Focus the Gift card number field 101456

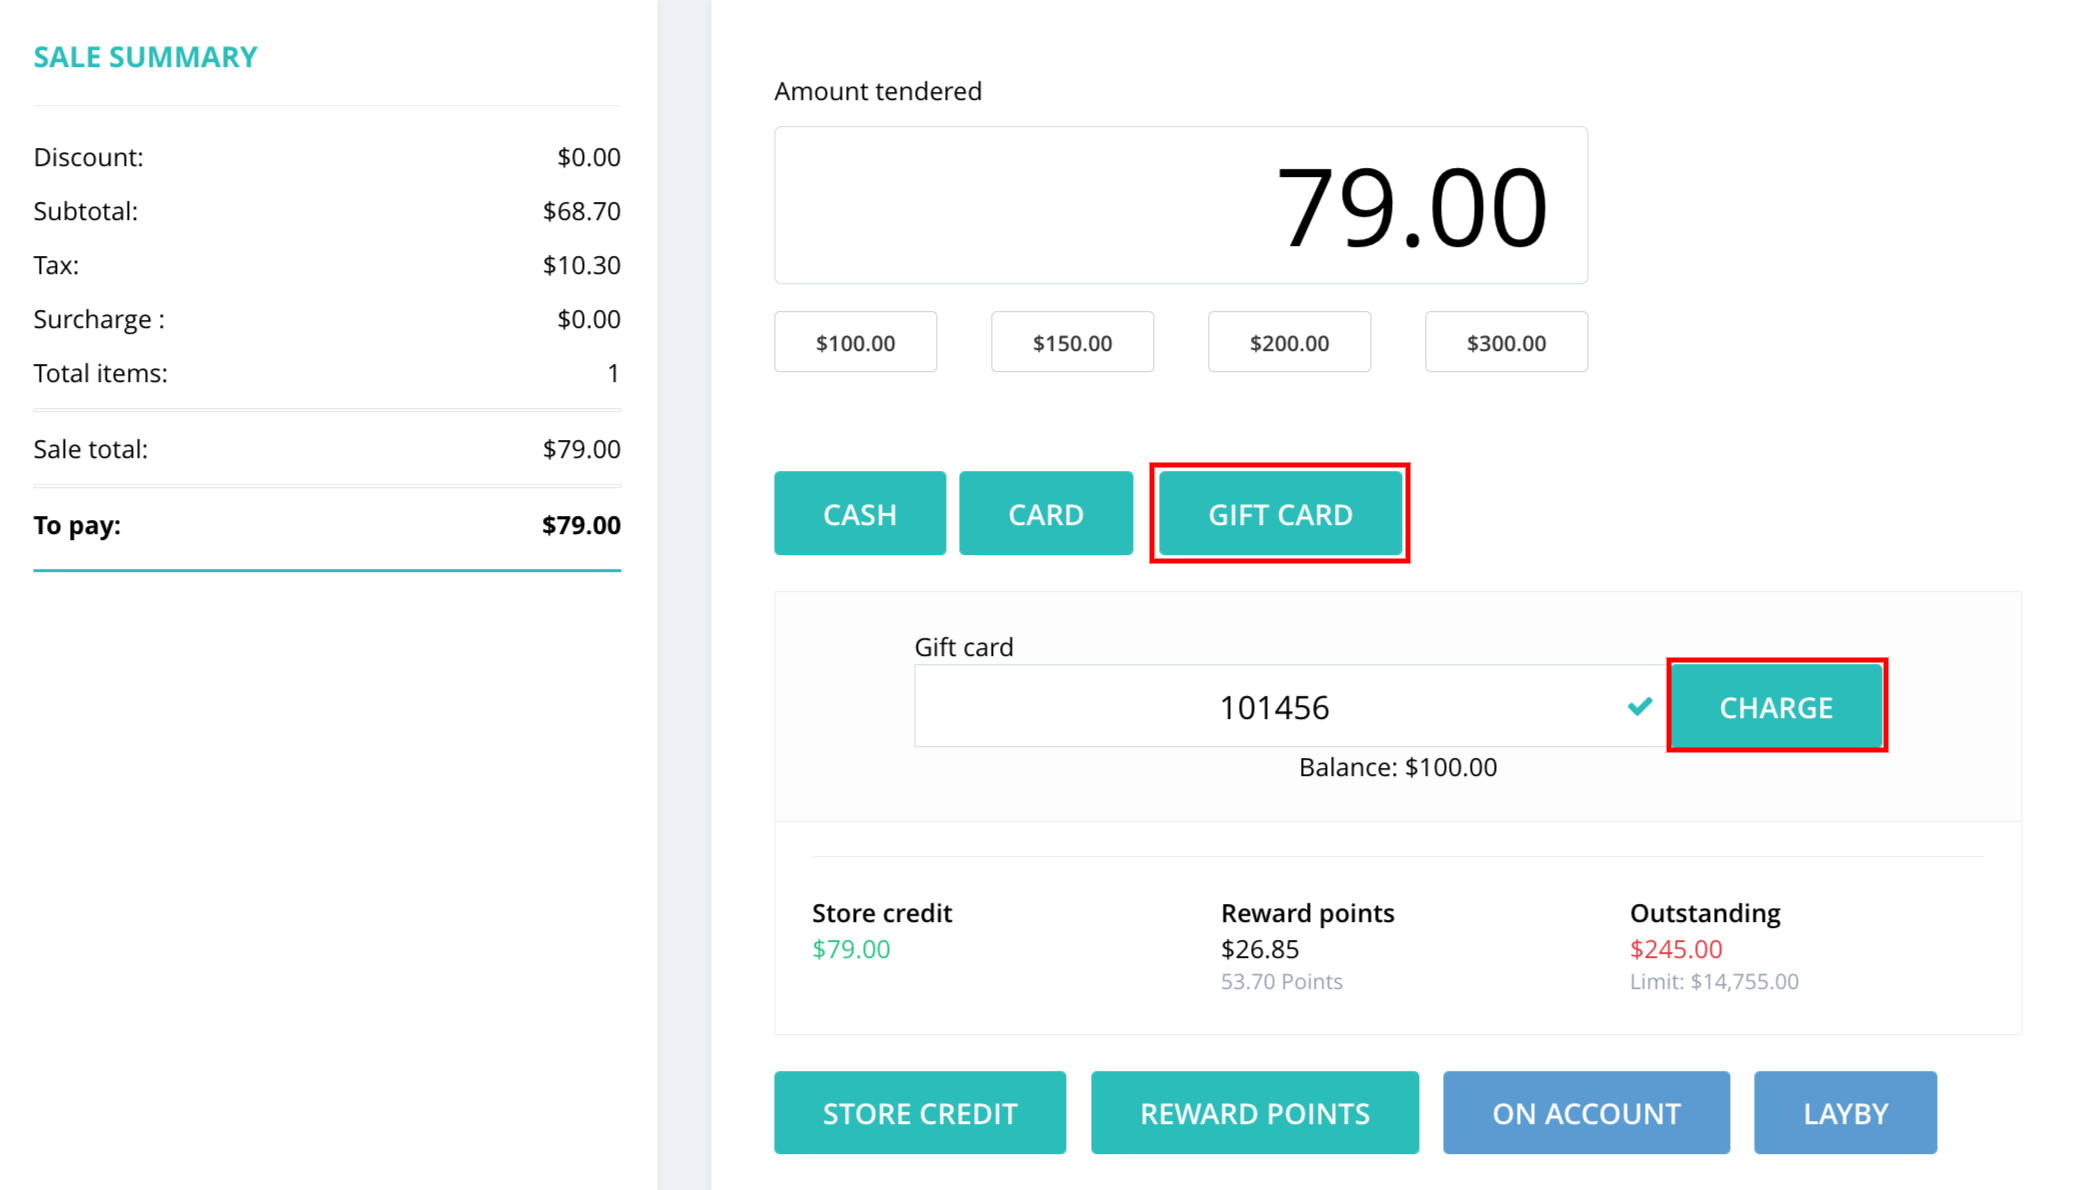tap(1289, 706)
